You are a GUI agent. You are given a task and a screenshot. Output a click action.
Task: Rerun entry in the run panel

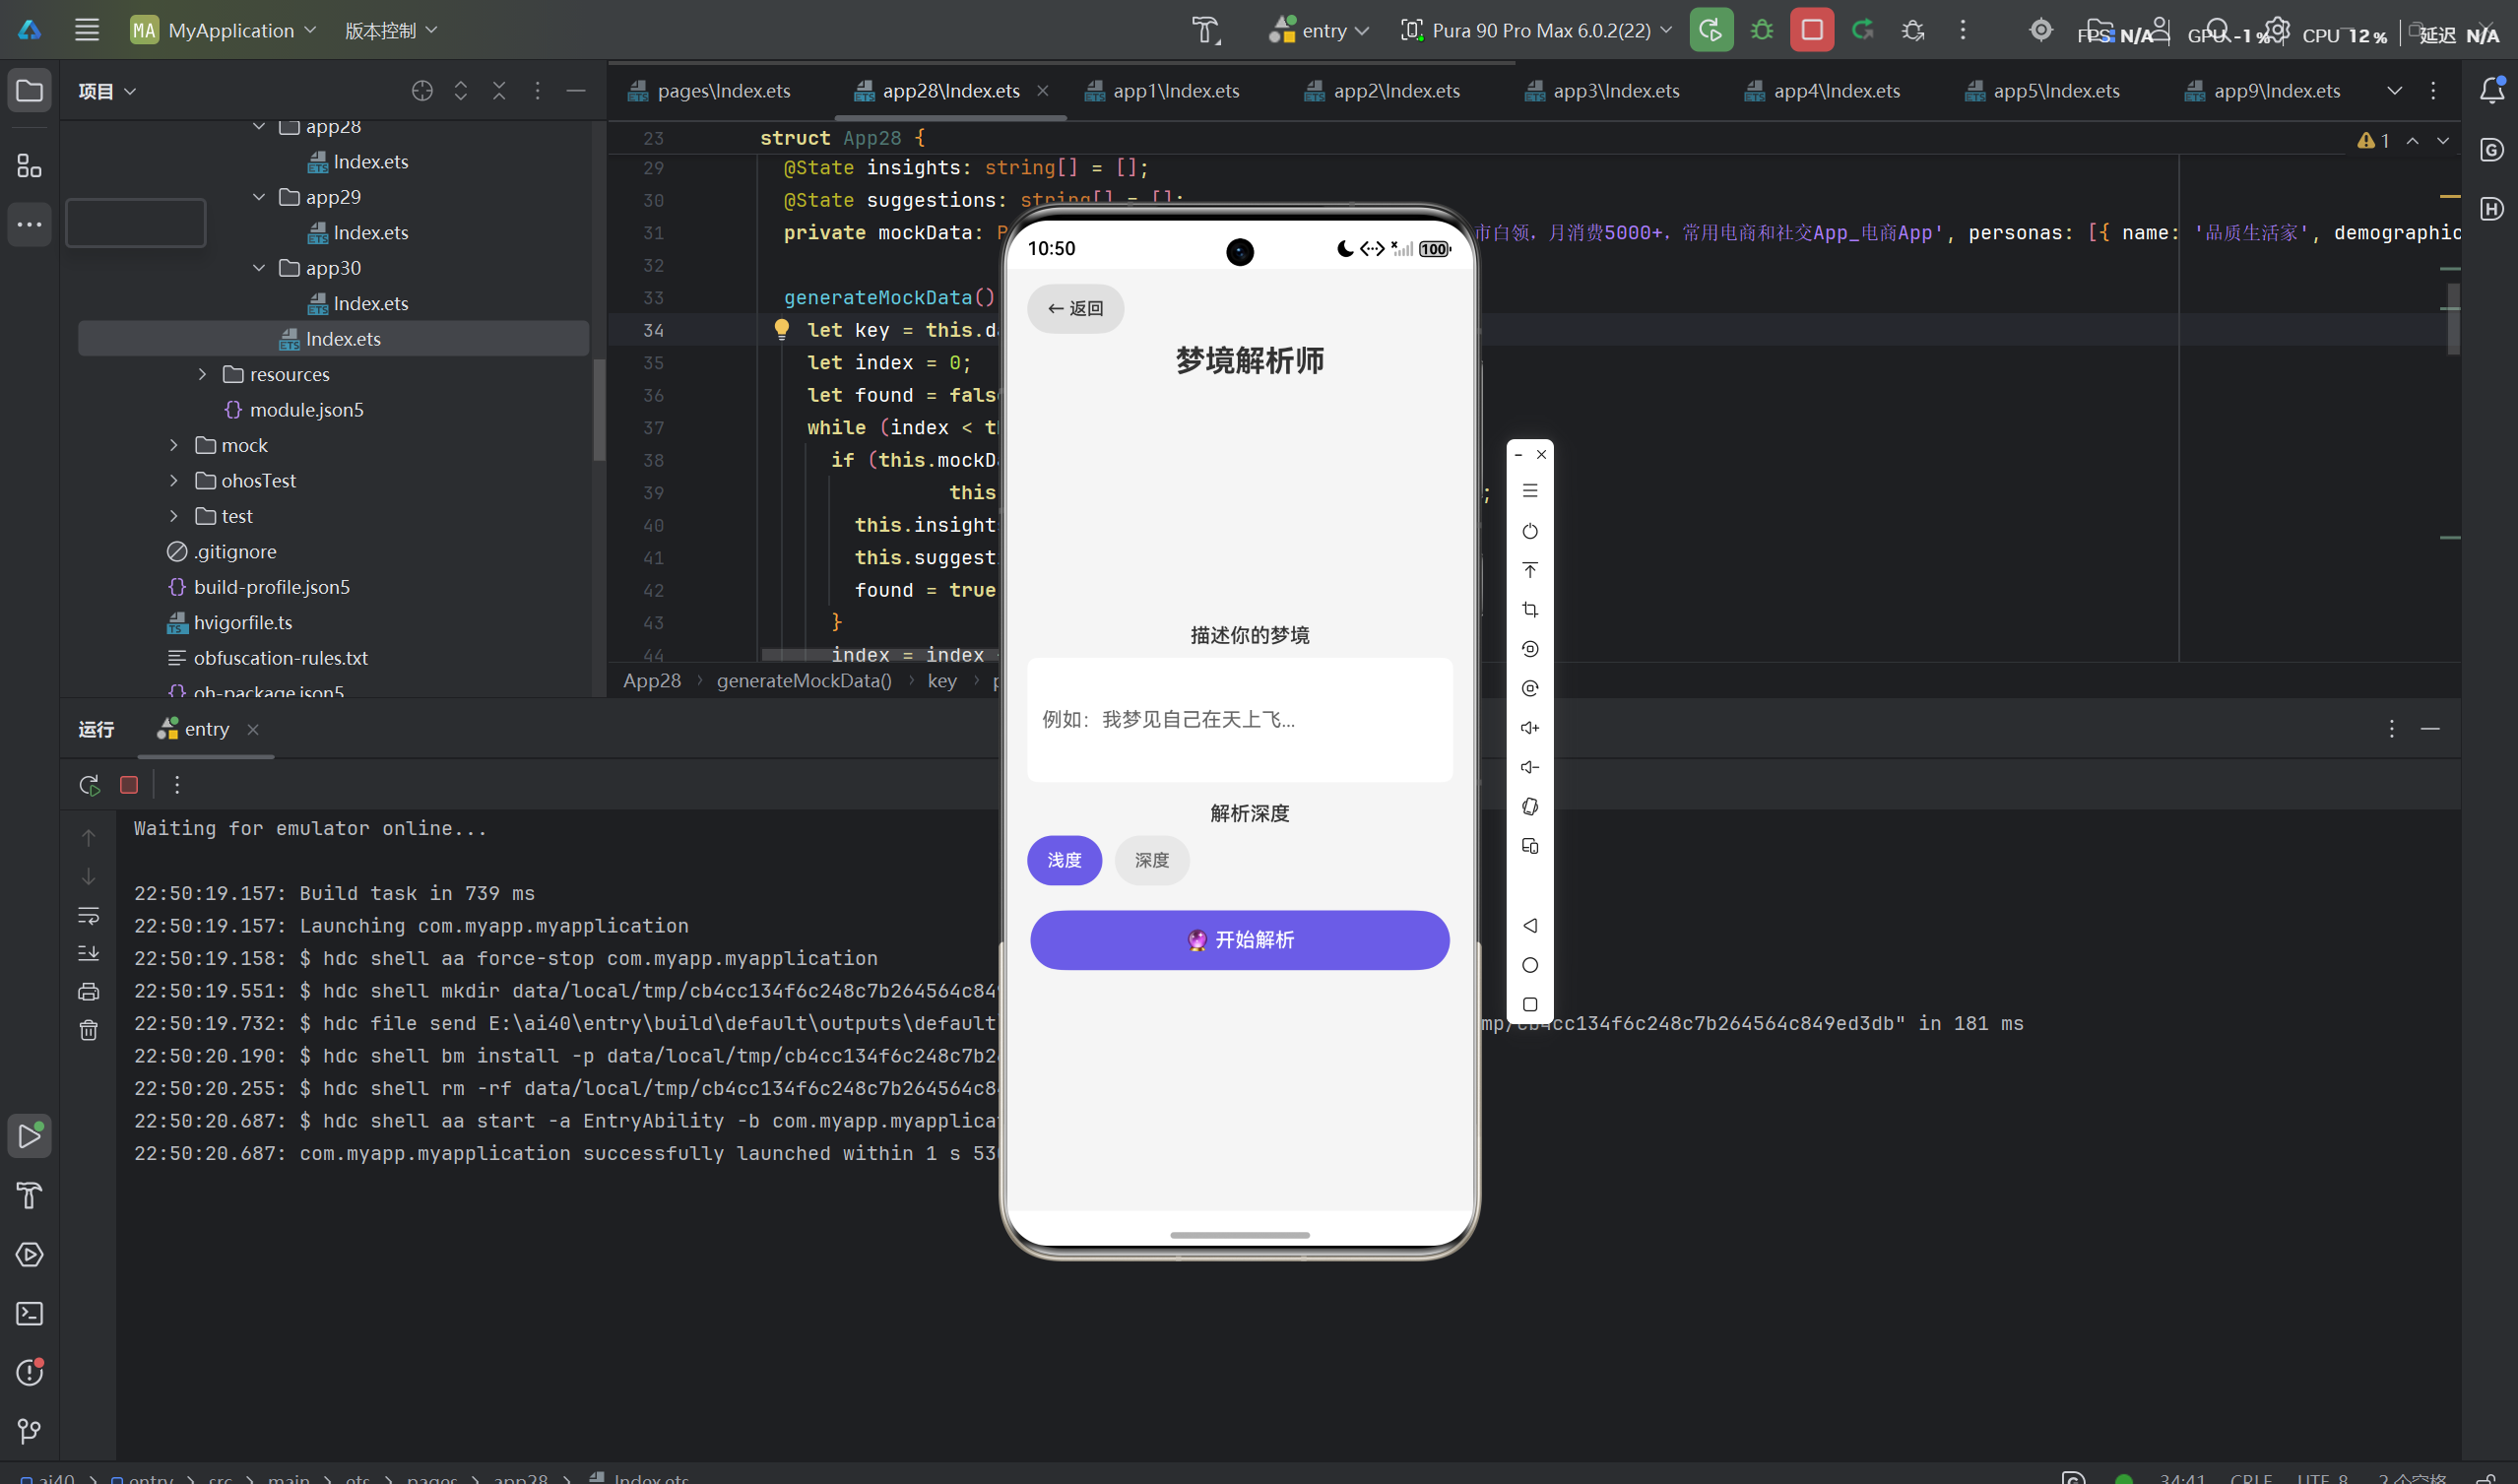[89, 785]
